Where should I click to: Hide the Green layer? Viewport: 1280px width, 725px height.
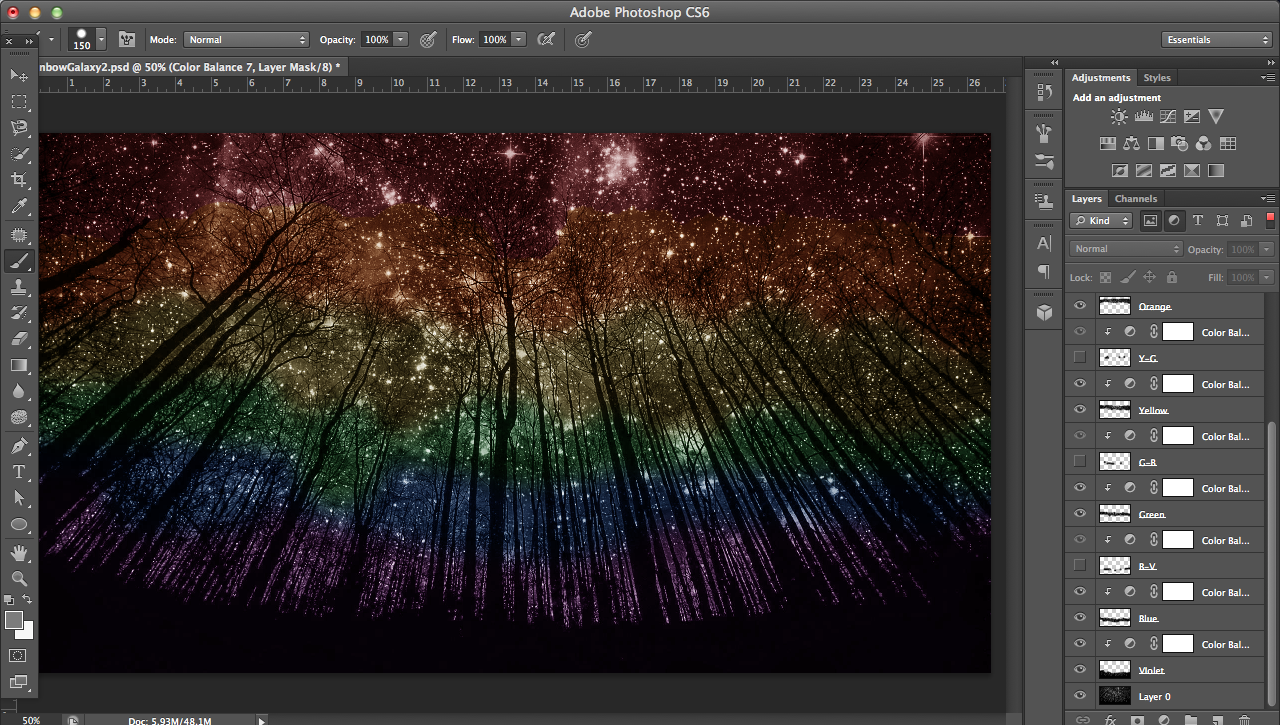1079,513
